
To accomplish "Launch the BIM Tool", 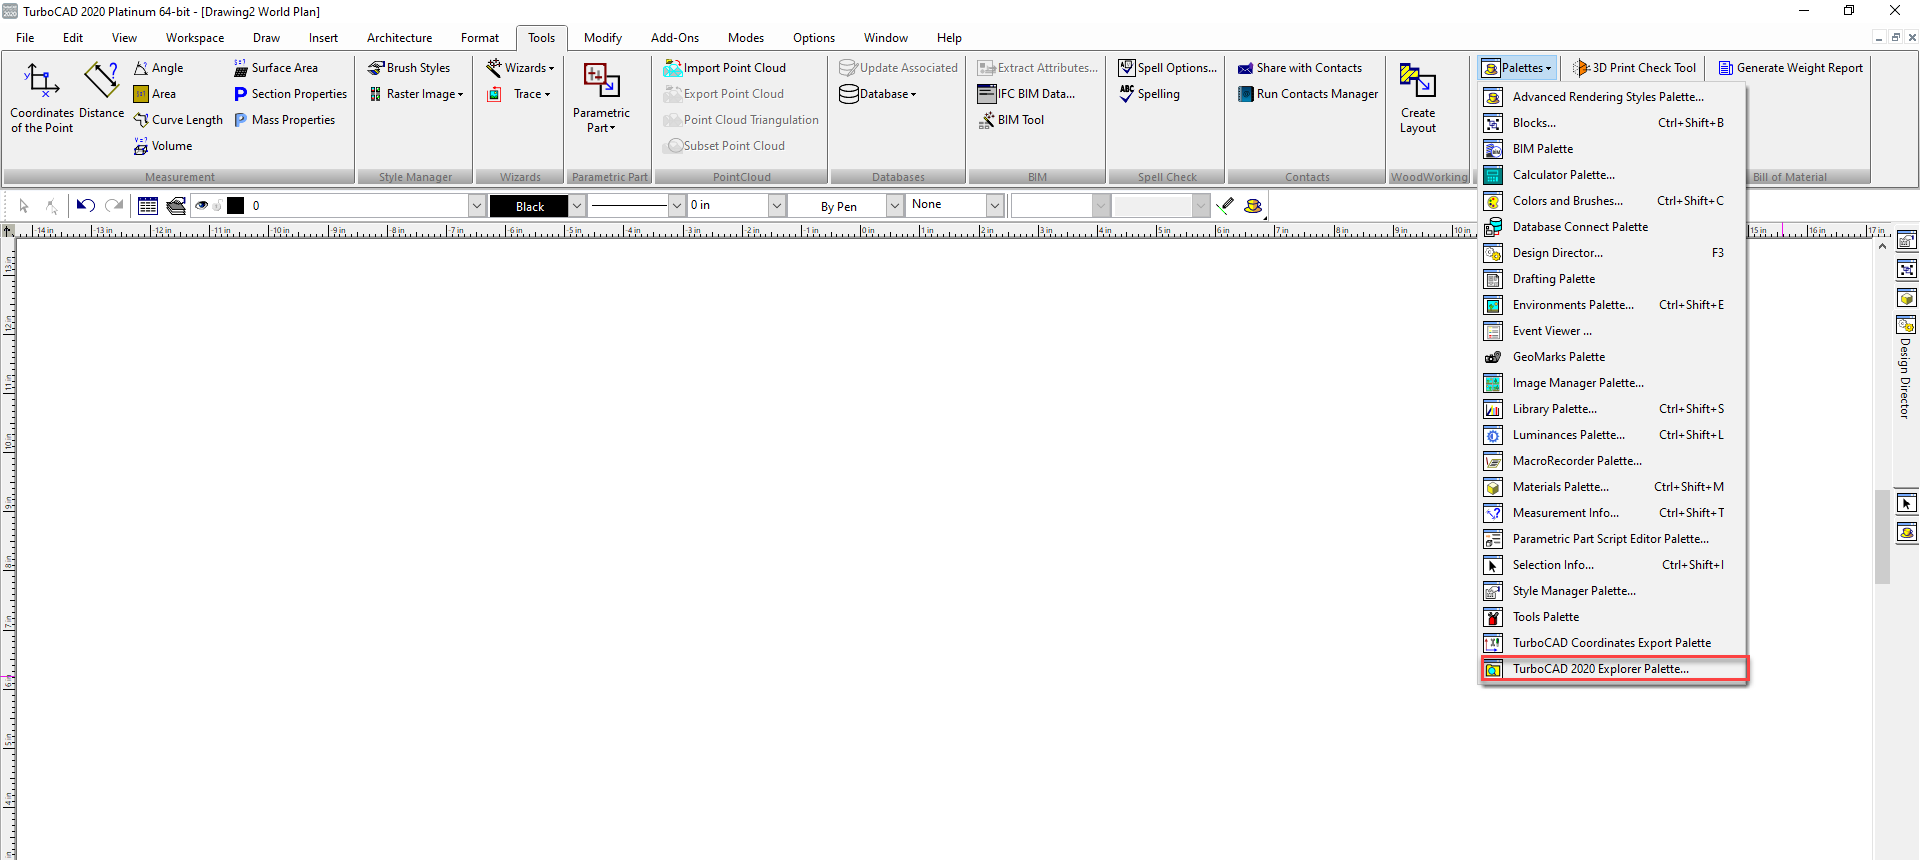I will pos(1011,120).
